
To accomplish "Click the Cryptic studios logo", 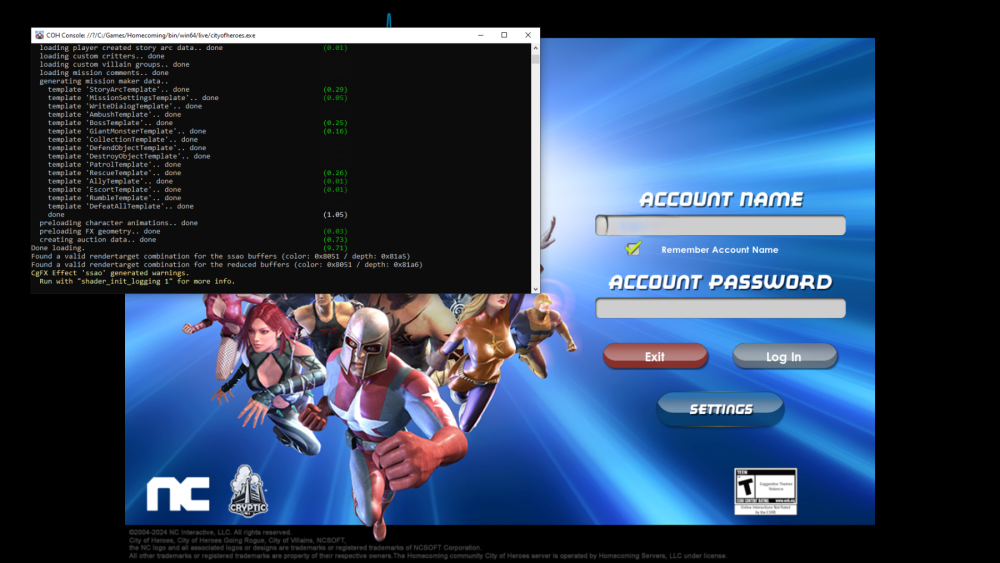I will pos(248,490).
